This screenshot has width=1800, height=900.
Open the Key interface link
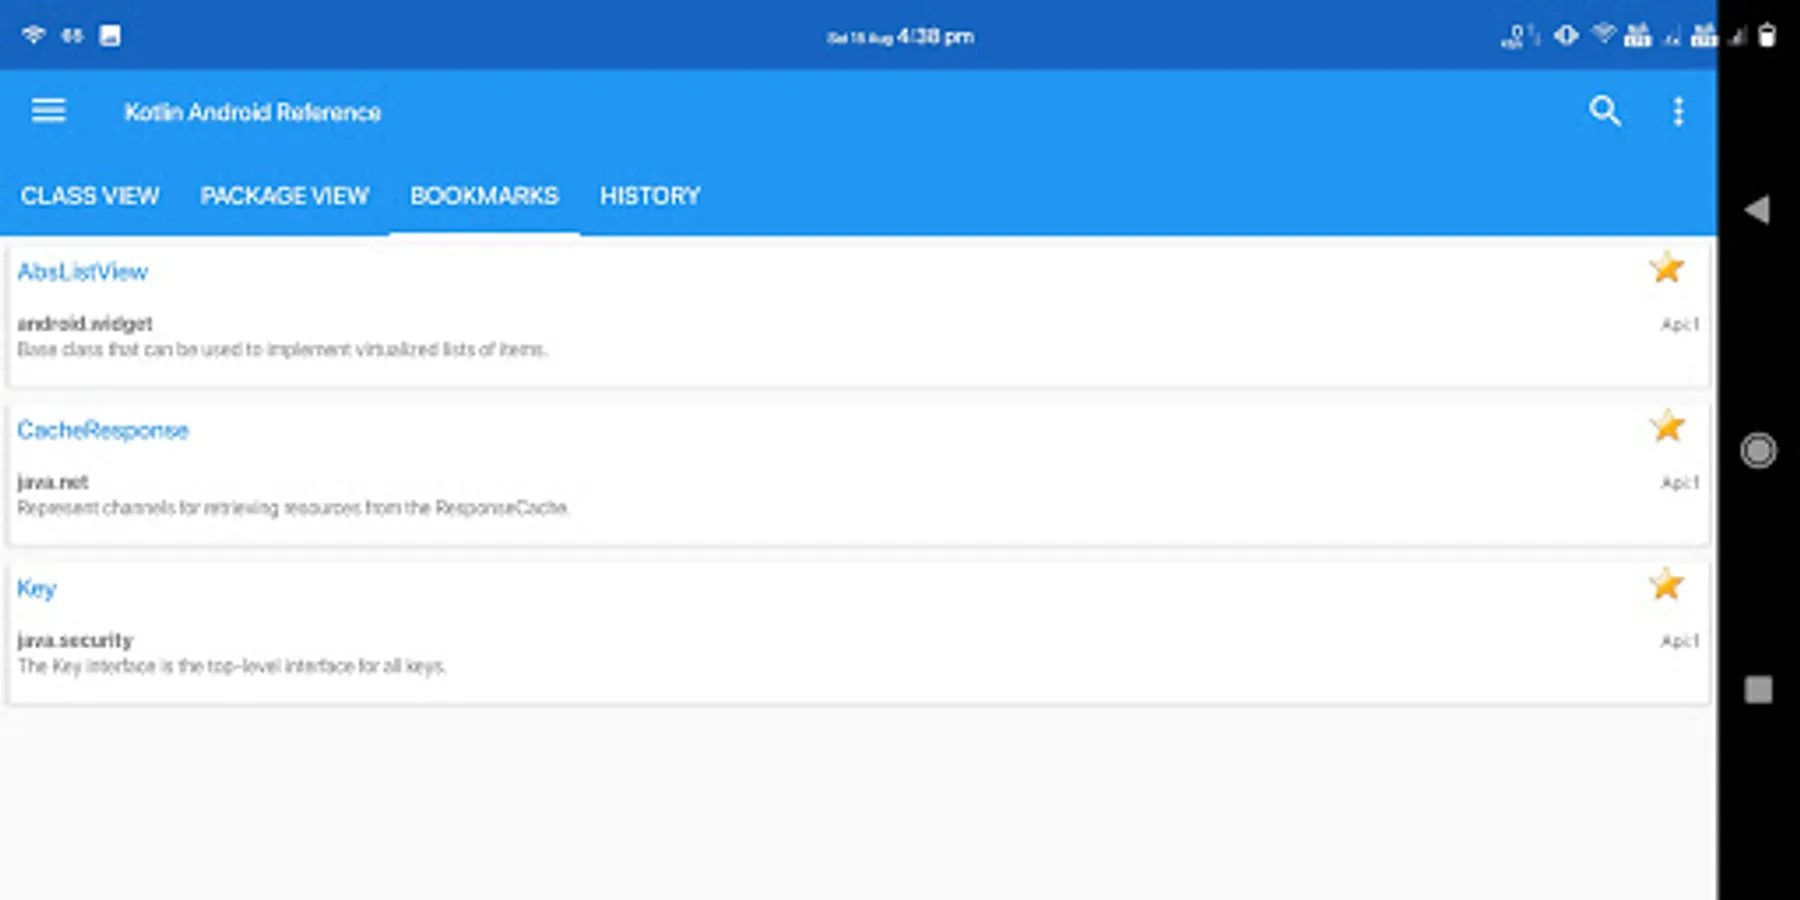pos(36,589)
